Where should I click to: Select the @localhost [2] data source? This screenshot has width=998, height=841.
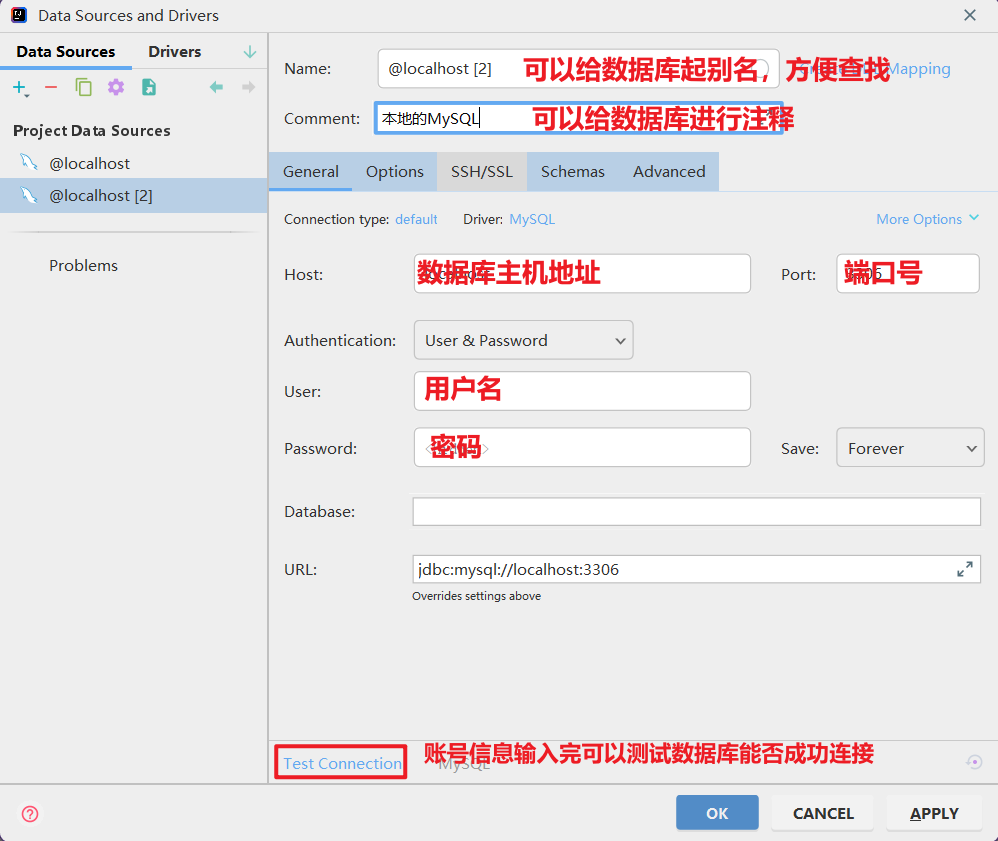(x=134, y=195)
